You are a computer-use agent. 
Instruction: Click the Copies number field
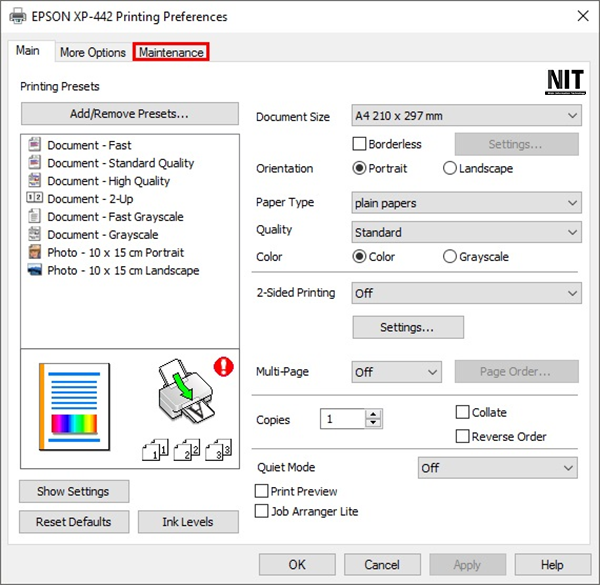(x=342, y=419)
